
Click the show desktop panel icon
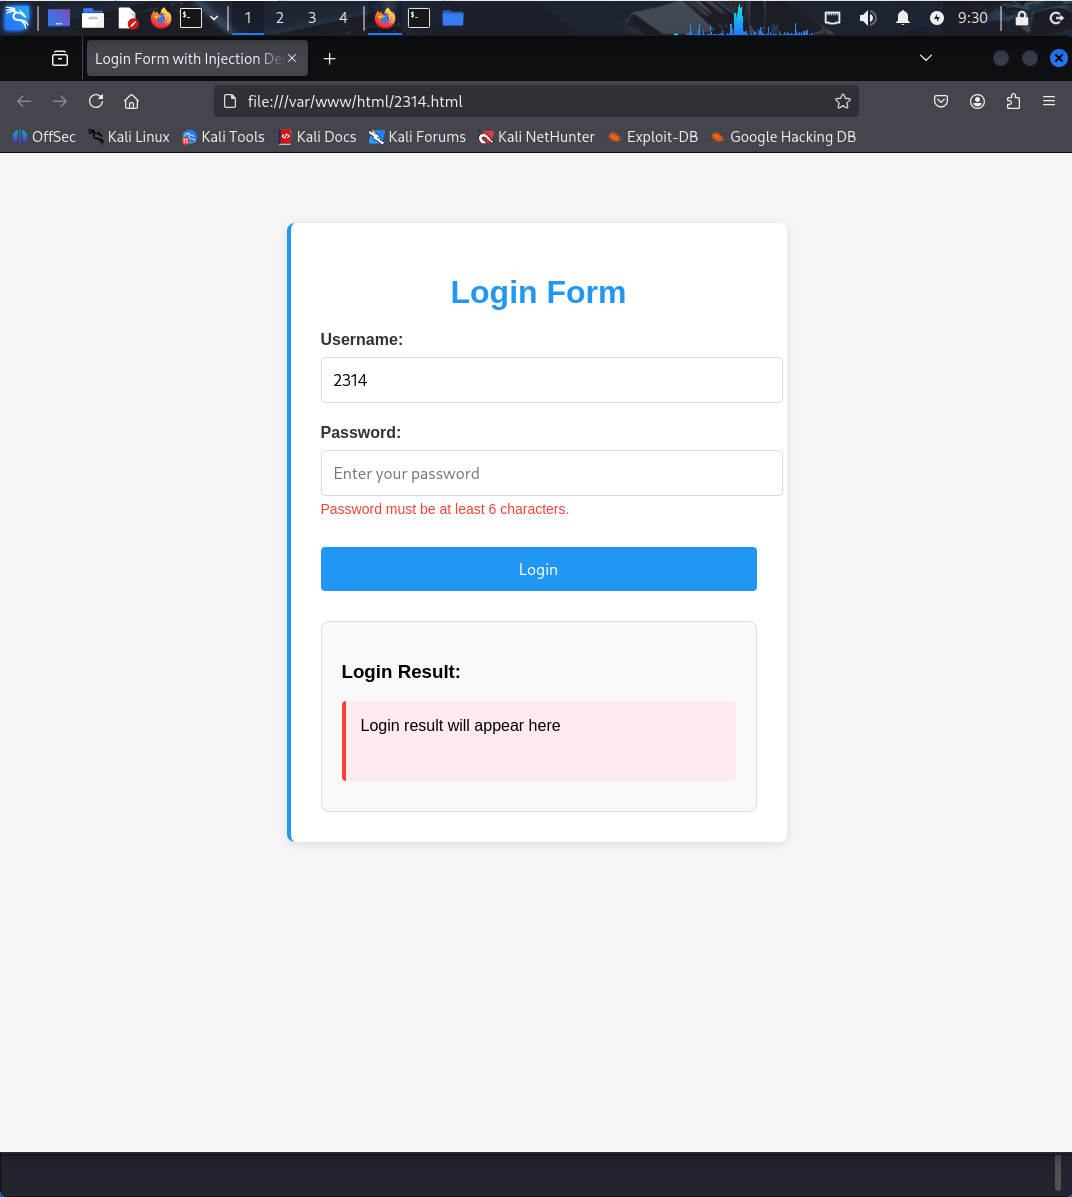tap(59, 18)
